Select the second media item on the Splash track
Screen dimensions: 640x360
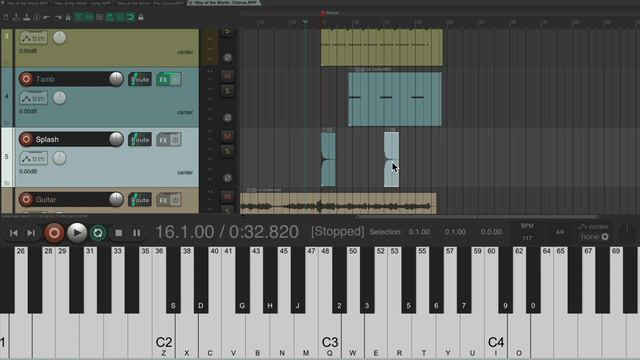[391, 159]
